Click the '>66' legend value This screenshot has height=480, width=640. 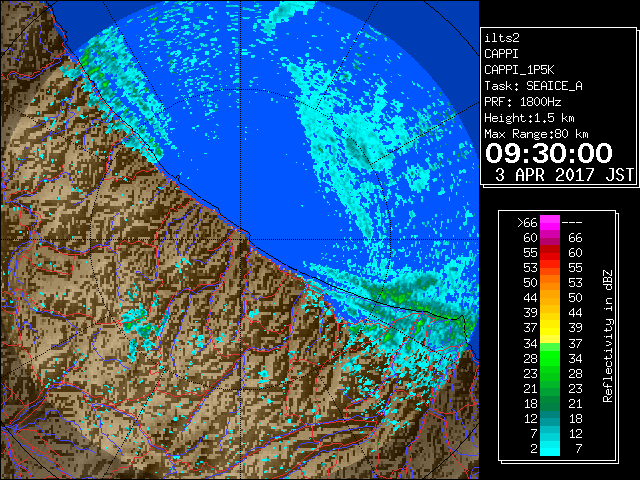point(528,223)
